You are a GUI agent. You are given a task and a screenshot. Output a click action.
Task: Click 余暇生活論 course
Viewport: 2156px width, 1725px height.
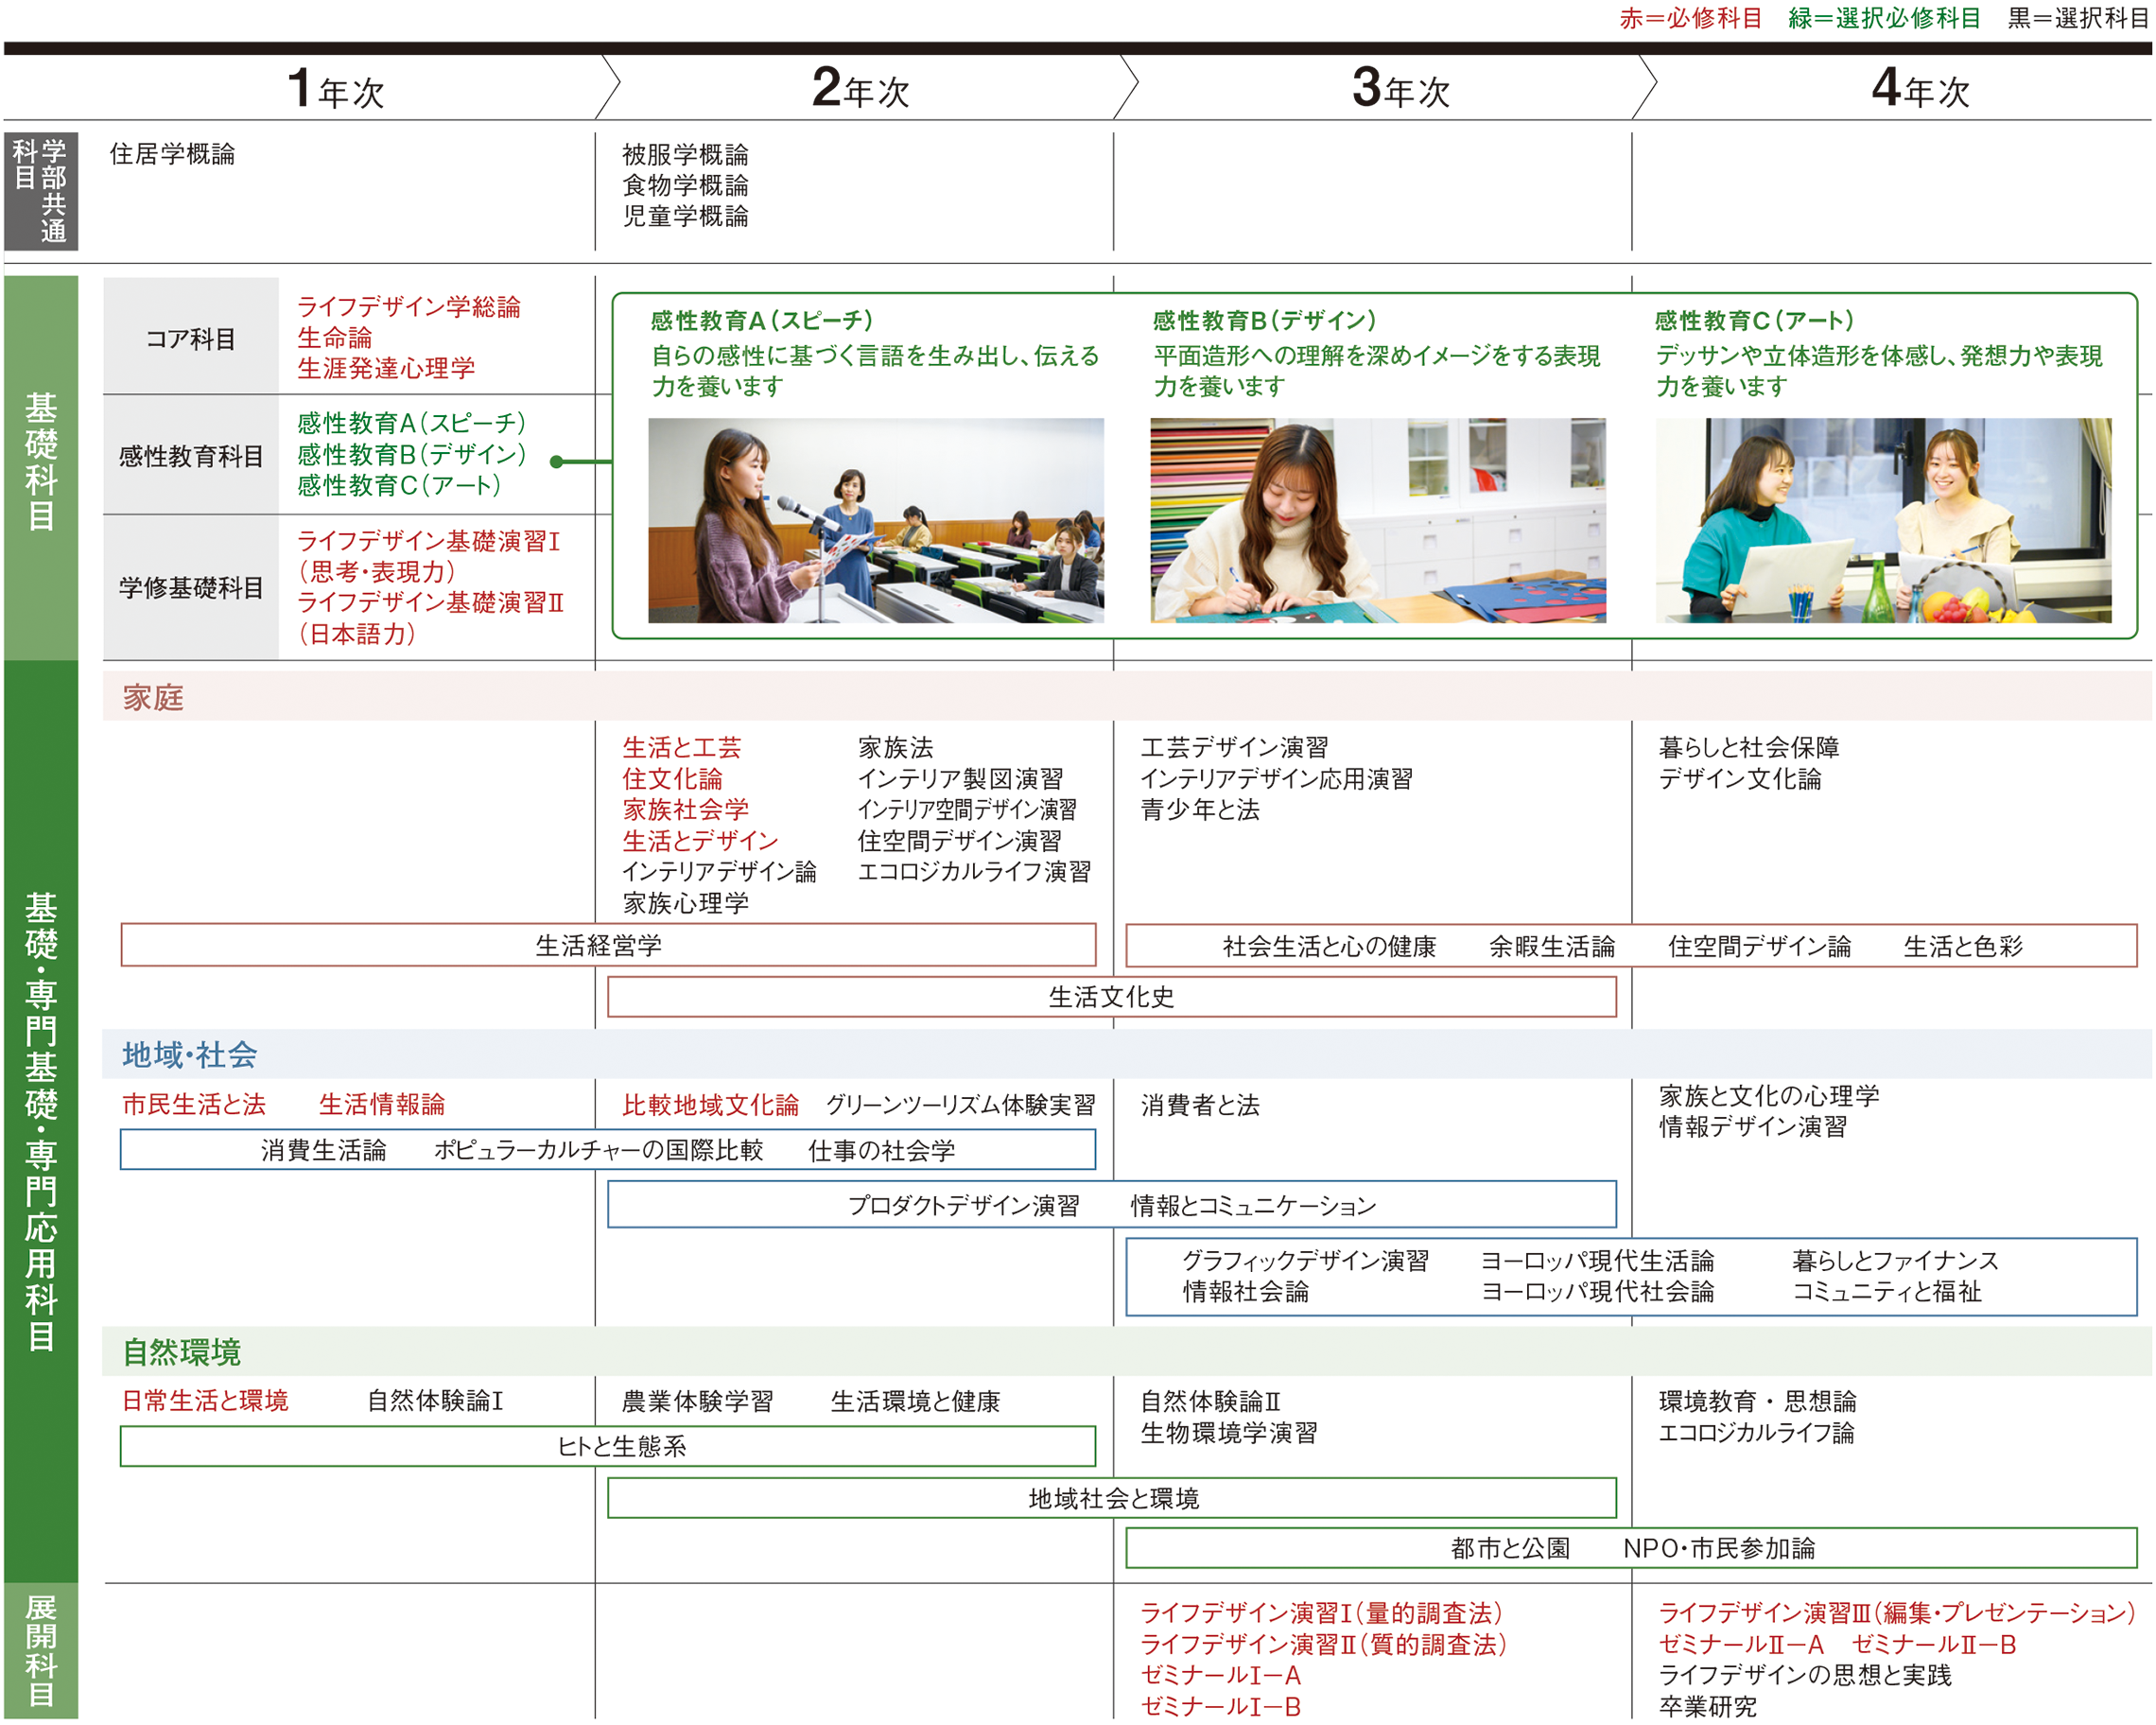pyautogui.click(x=1552, y=946)
